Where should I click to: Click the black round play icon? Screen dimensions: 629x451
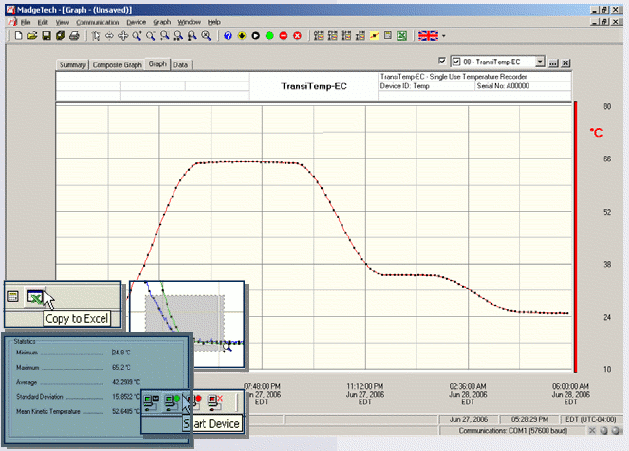(256, 36)
